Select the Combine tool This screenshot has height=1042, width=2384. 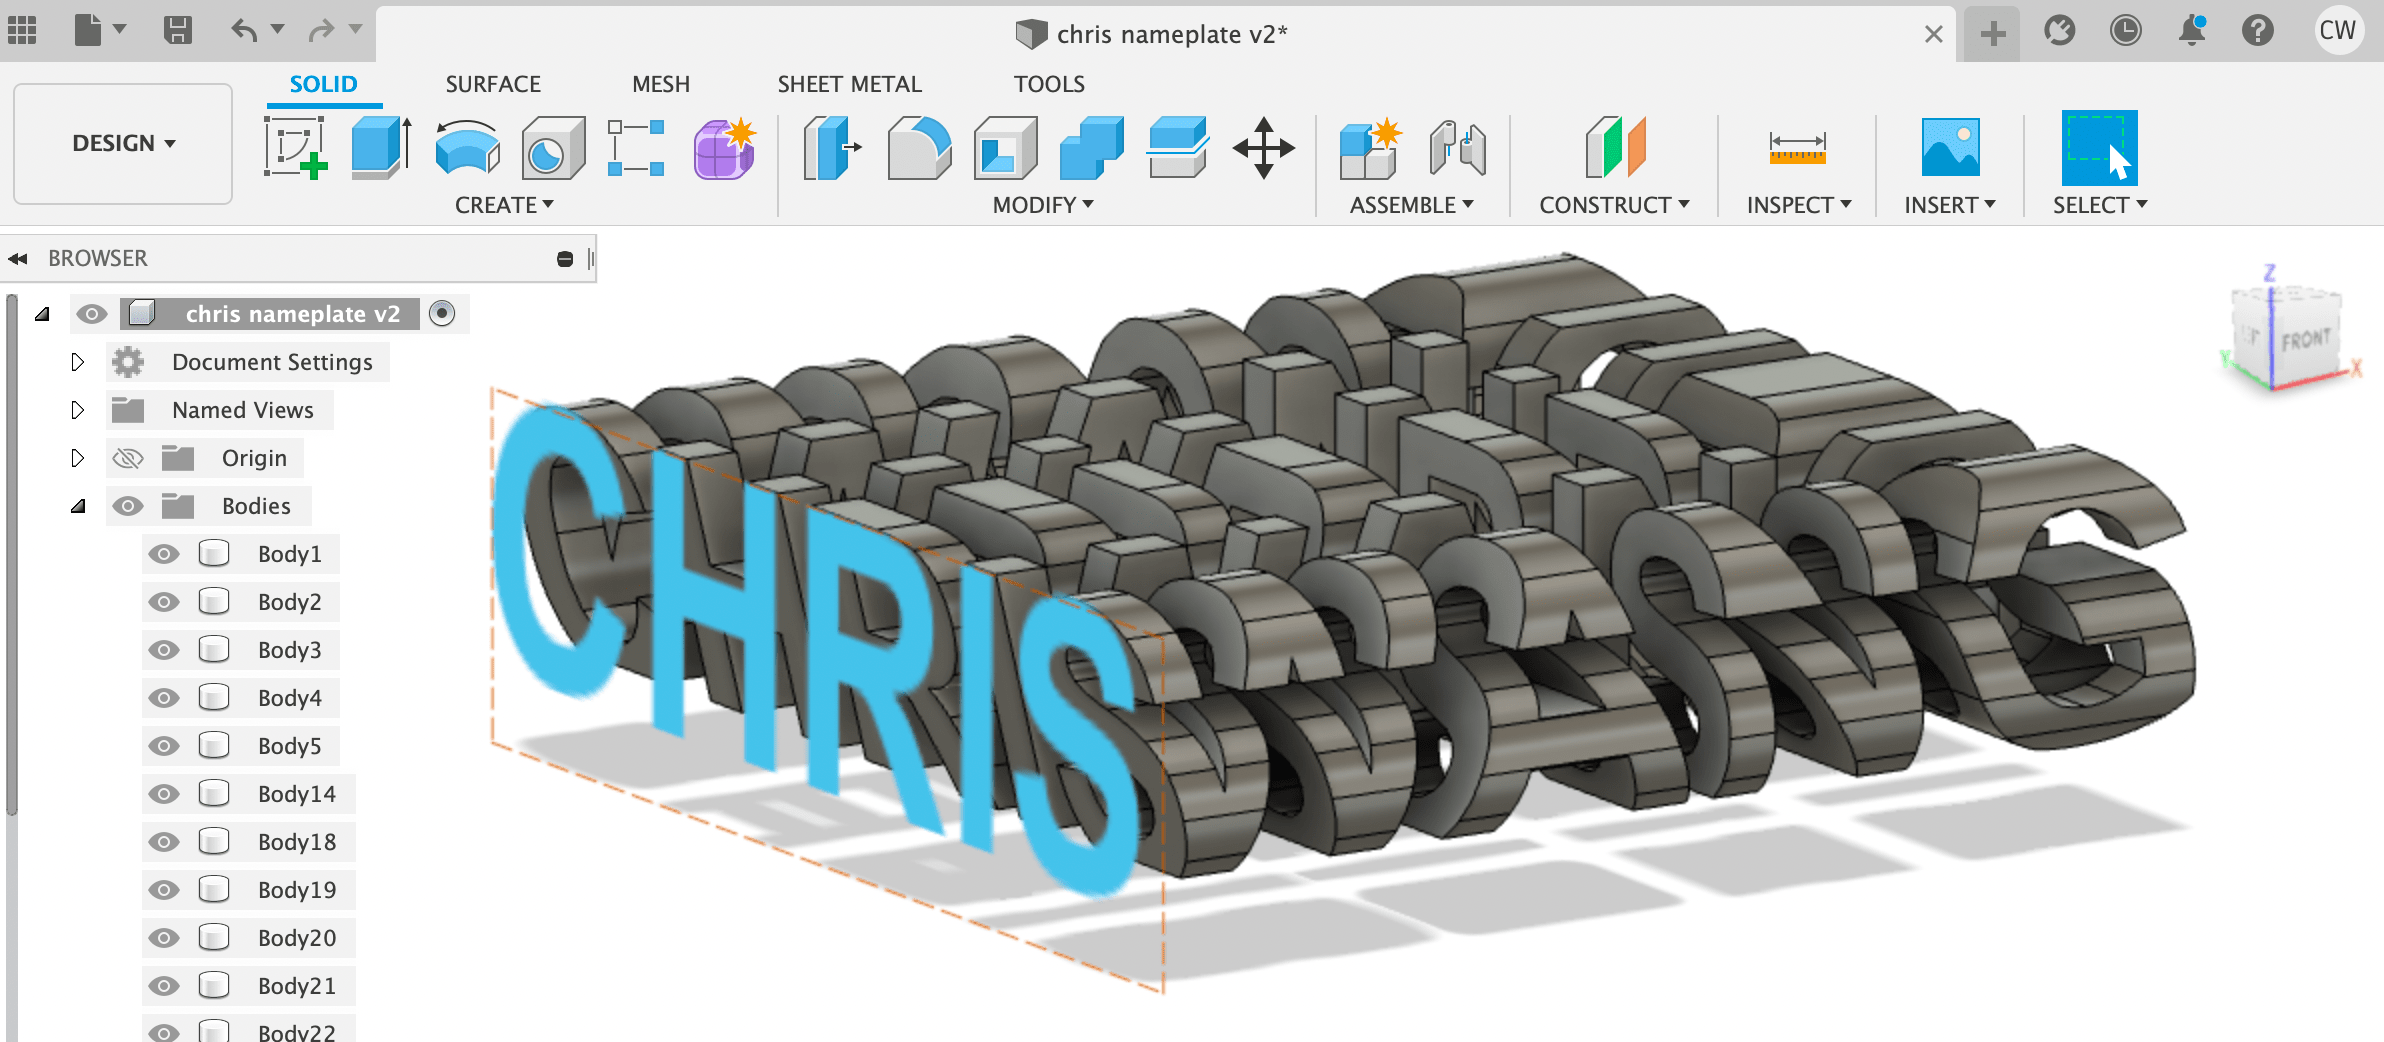point(1091,147)
